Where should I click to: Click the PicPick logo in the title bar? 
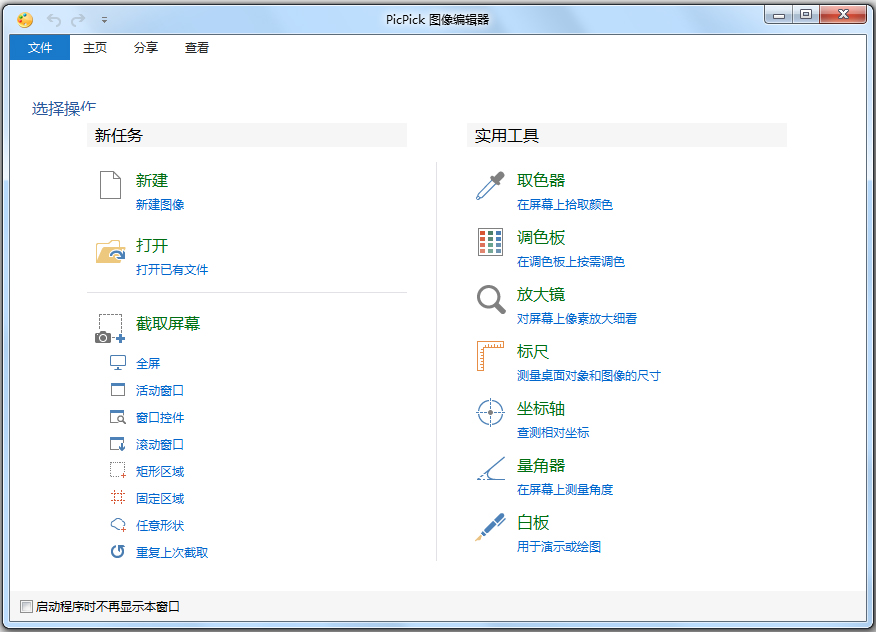(x=24, y=18)
